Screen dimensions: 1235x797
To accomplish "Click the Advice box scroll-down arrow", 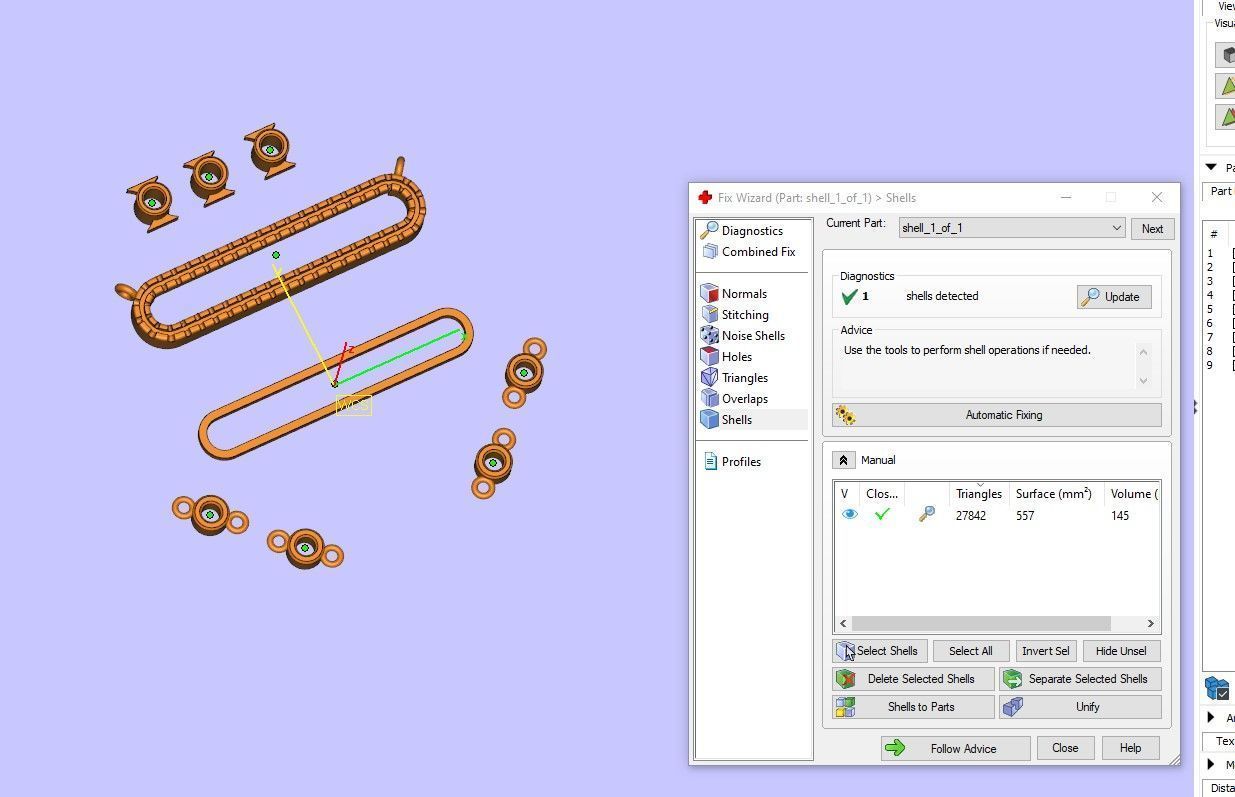I will [1144, 381].
